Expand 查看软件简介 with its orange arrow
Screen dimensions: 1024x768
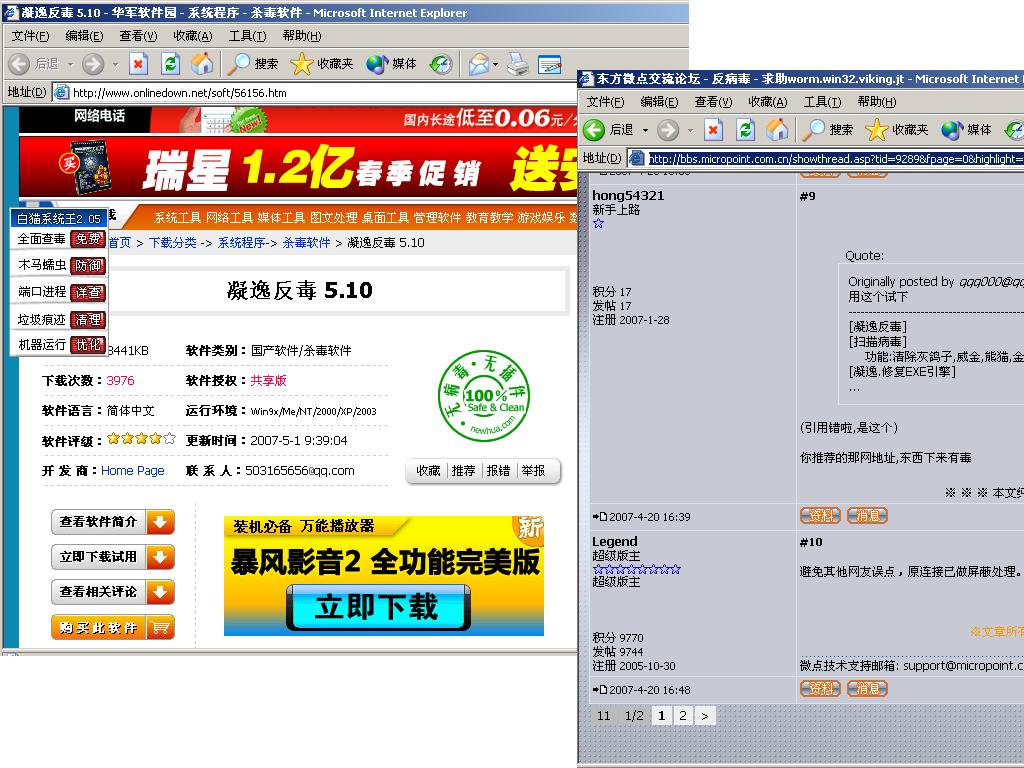pyautogui.click(x=160, y=522)
